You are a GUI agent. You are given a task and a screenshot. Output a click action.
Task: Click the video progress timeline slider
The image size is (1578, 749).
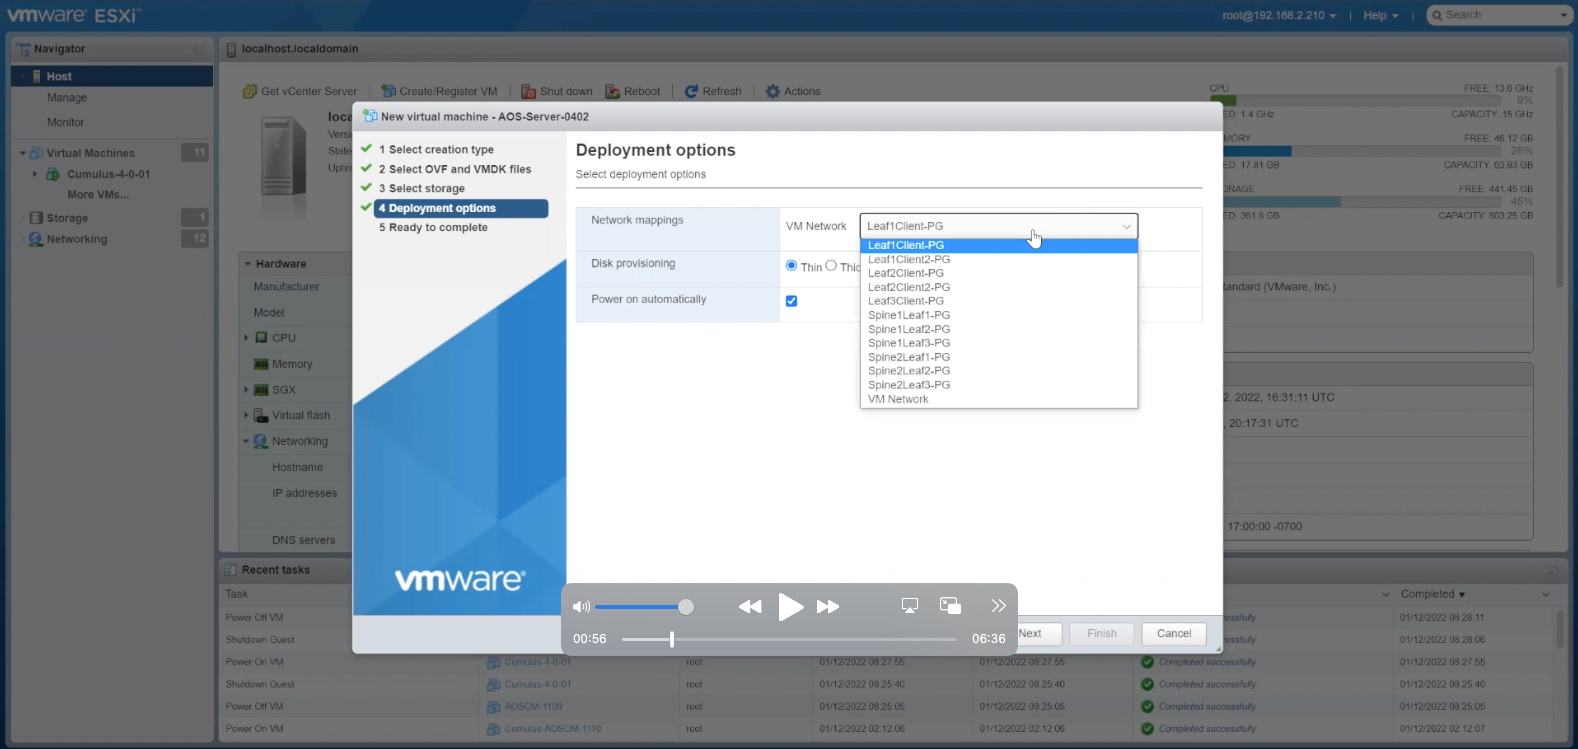789,639
